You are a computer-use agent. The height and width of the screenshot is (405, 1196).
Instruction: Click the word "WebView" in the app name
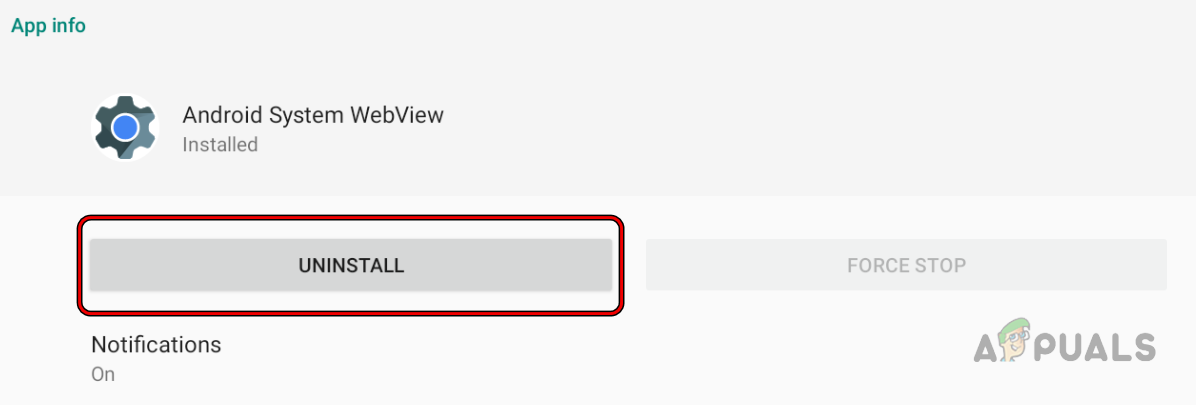point(397,115)
